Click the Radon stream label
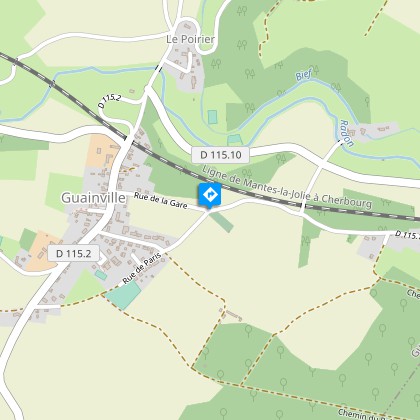The width and height of the screenshot is (420, 420). point(346,133)
